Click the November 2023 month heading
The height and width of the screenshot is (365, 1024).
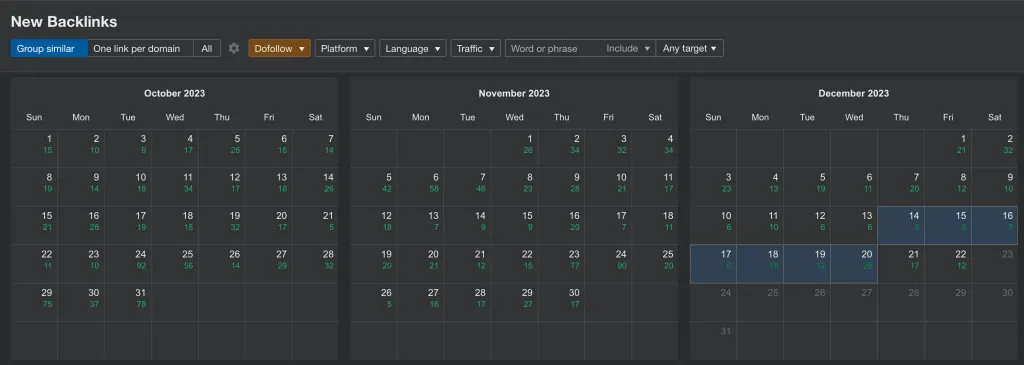point(514,93)
